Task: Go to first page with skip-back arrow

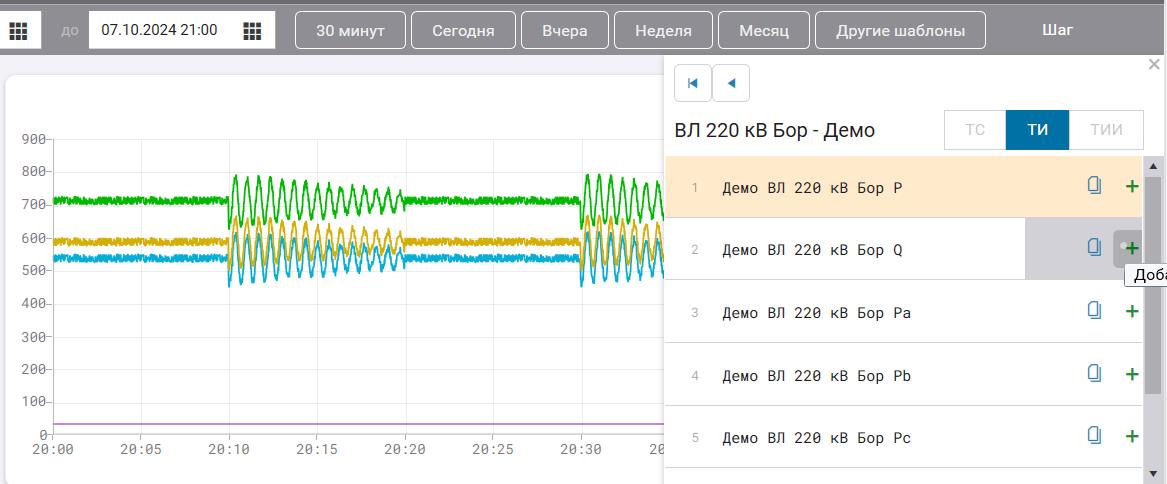Action: pos(693,83)
